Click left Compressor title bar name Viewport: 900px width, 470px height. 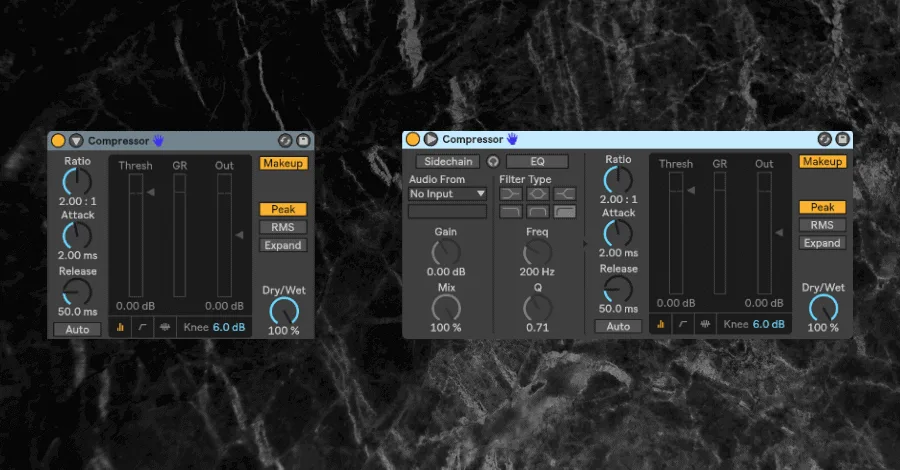118,141
